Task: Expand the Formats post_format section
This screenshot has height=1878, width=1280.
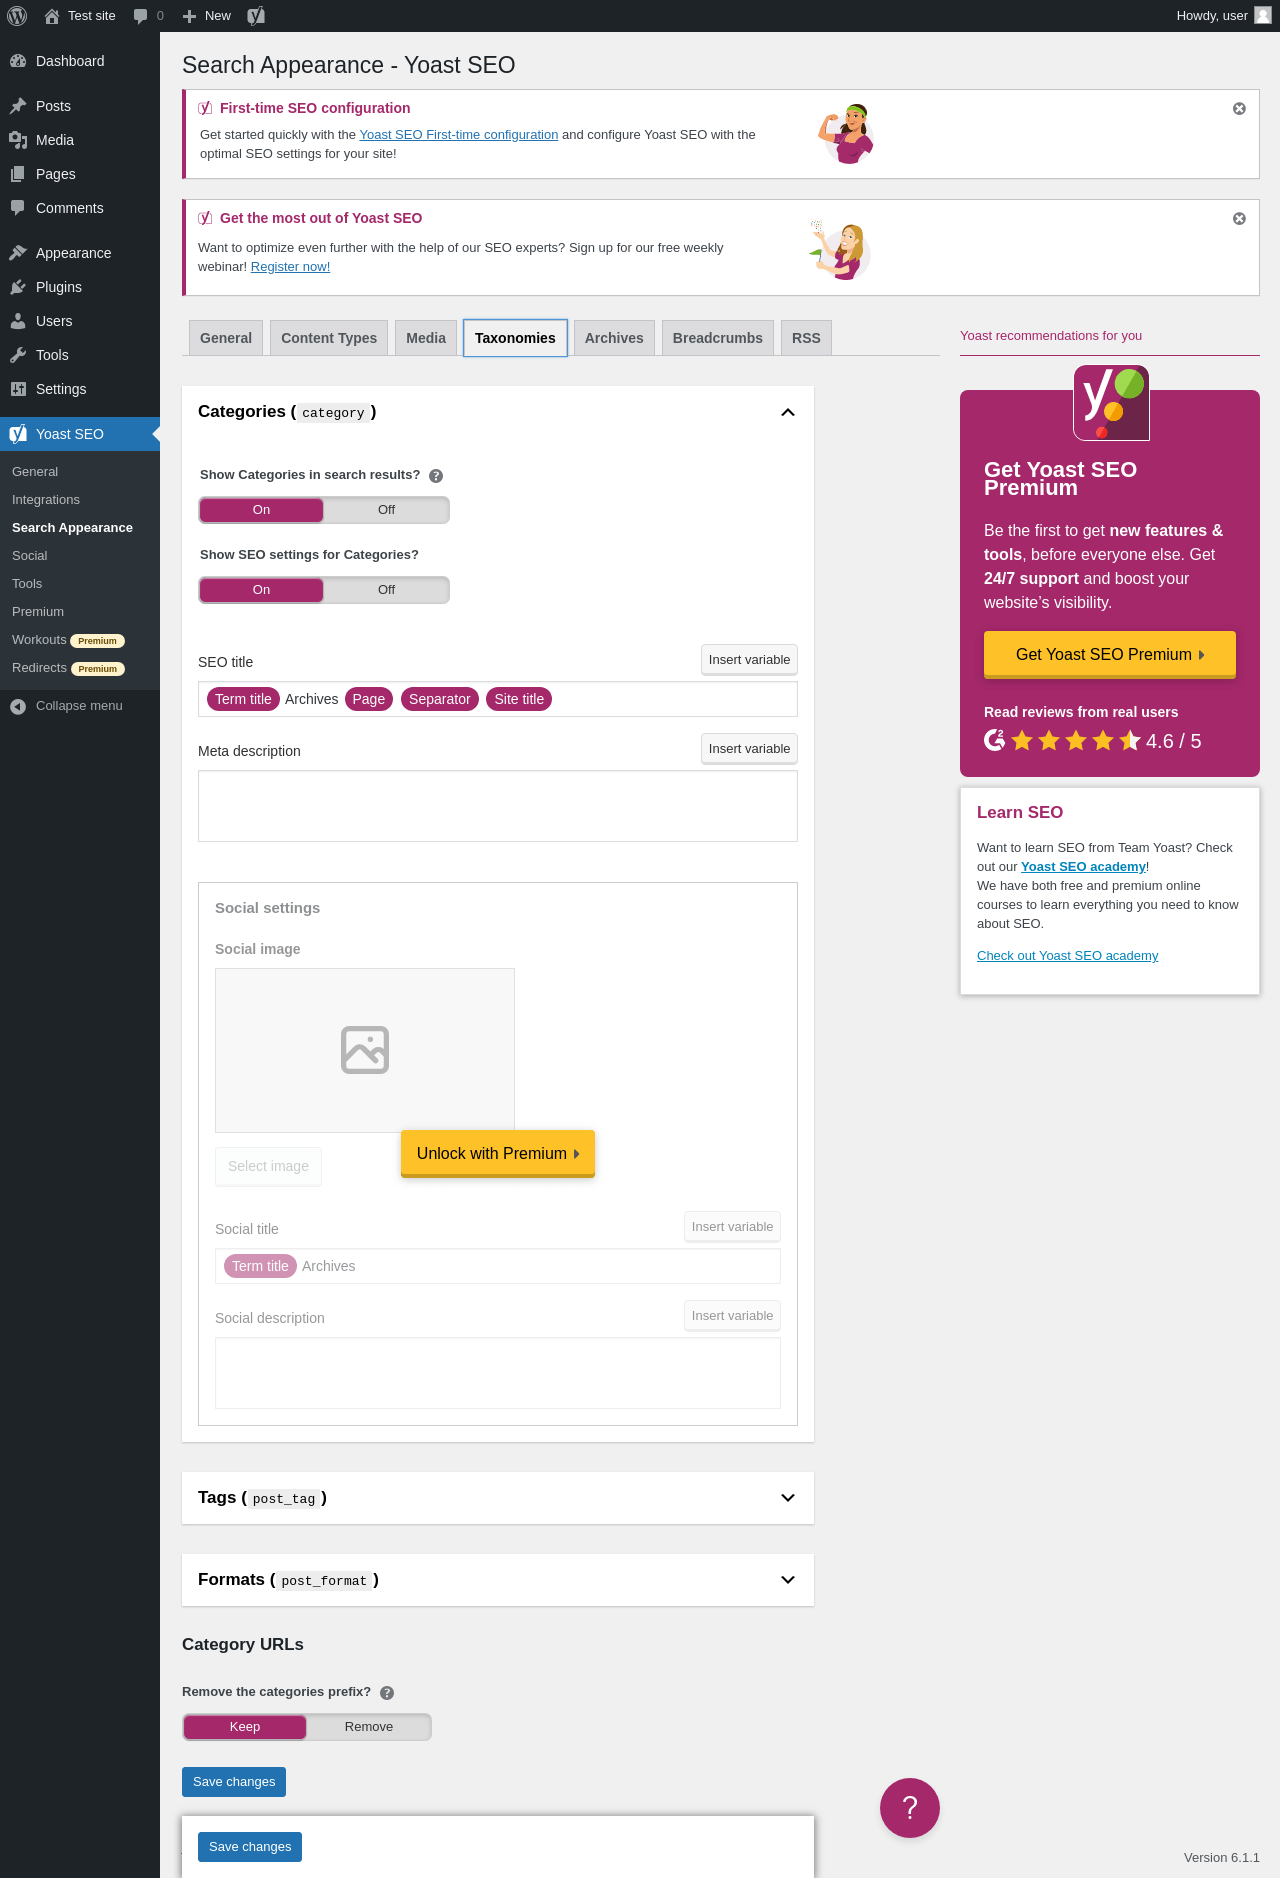Action: pos(788,1580)
